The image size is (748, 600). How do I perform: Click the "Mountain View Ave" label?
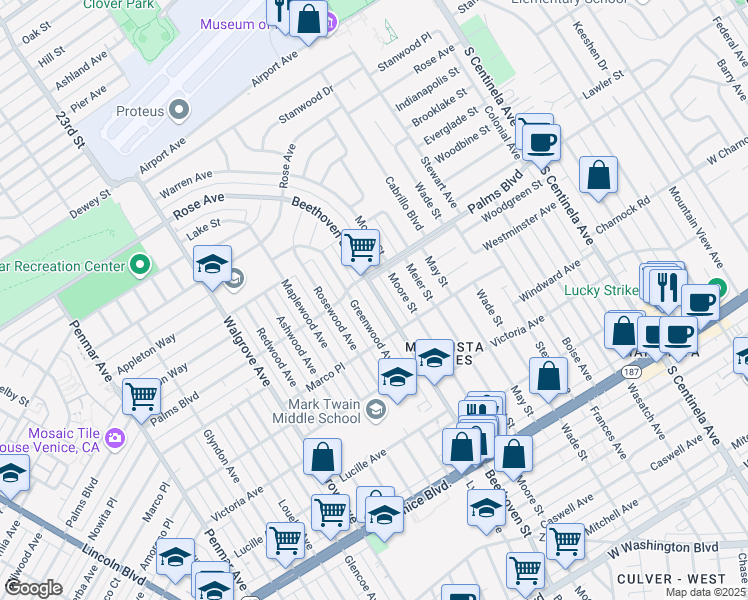[696, 227]
